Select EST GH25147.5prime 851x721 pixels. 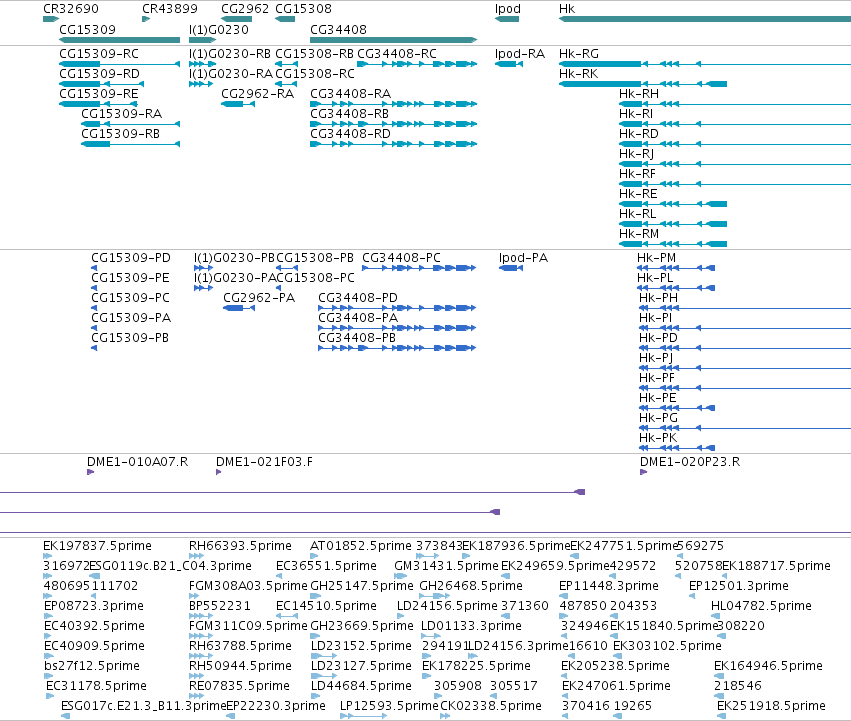pyautogui.click(x=361, y=586)
